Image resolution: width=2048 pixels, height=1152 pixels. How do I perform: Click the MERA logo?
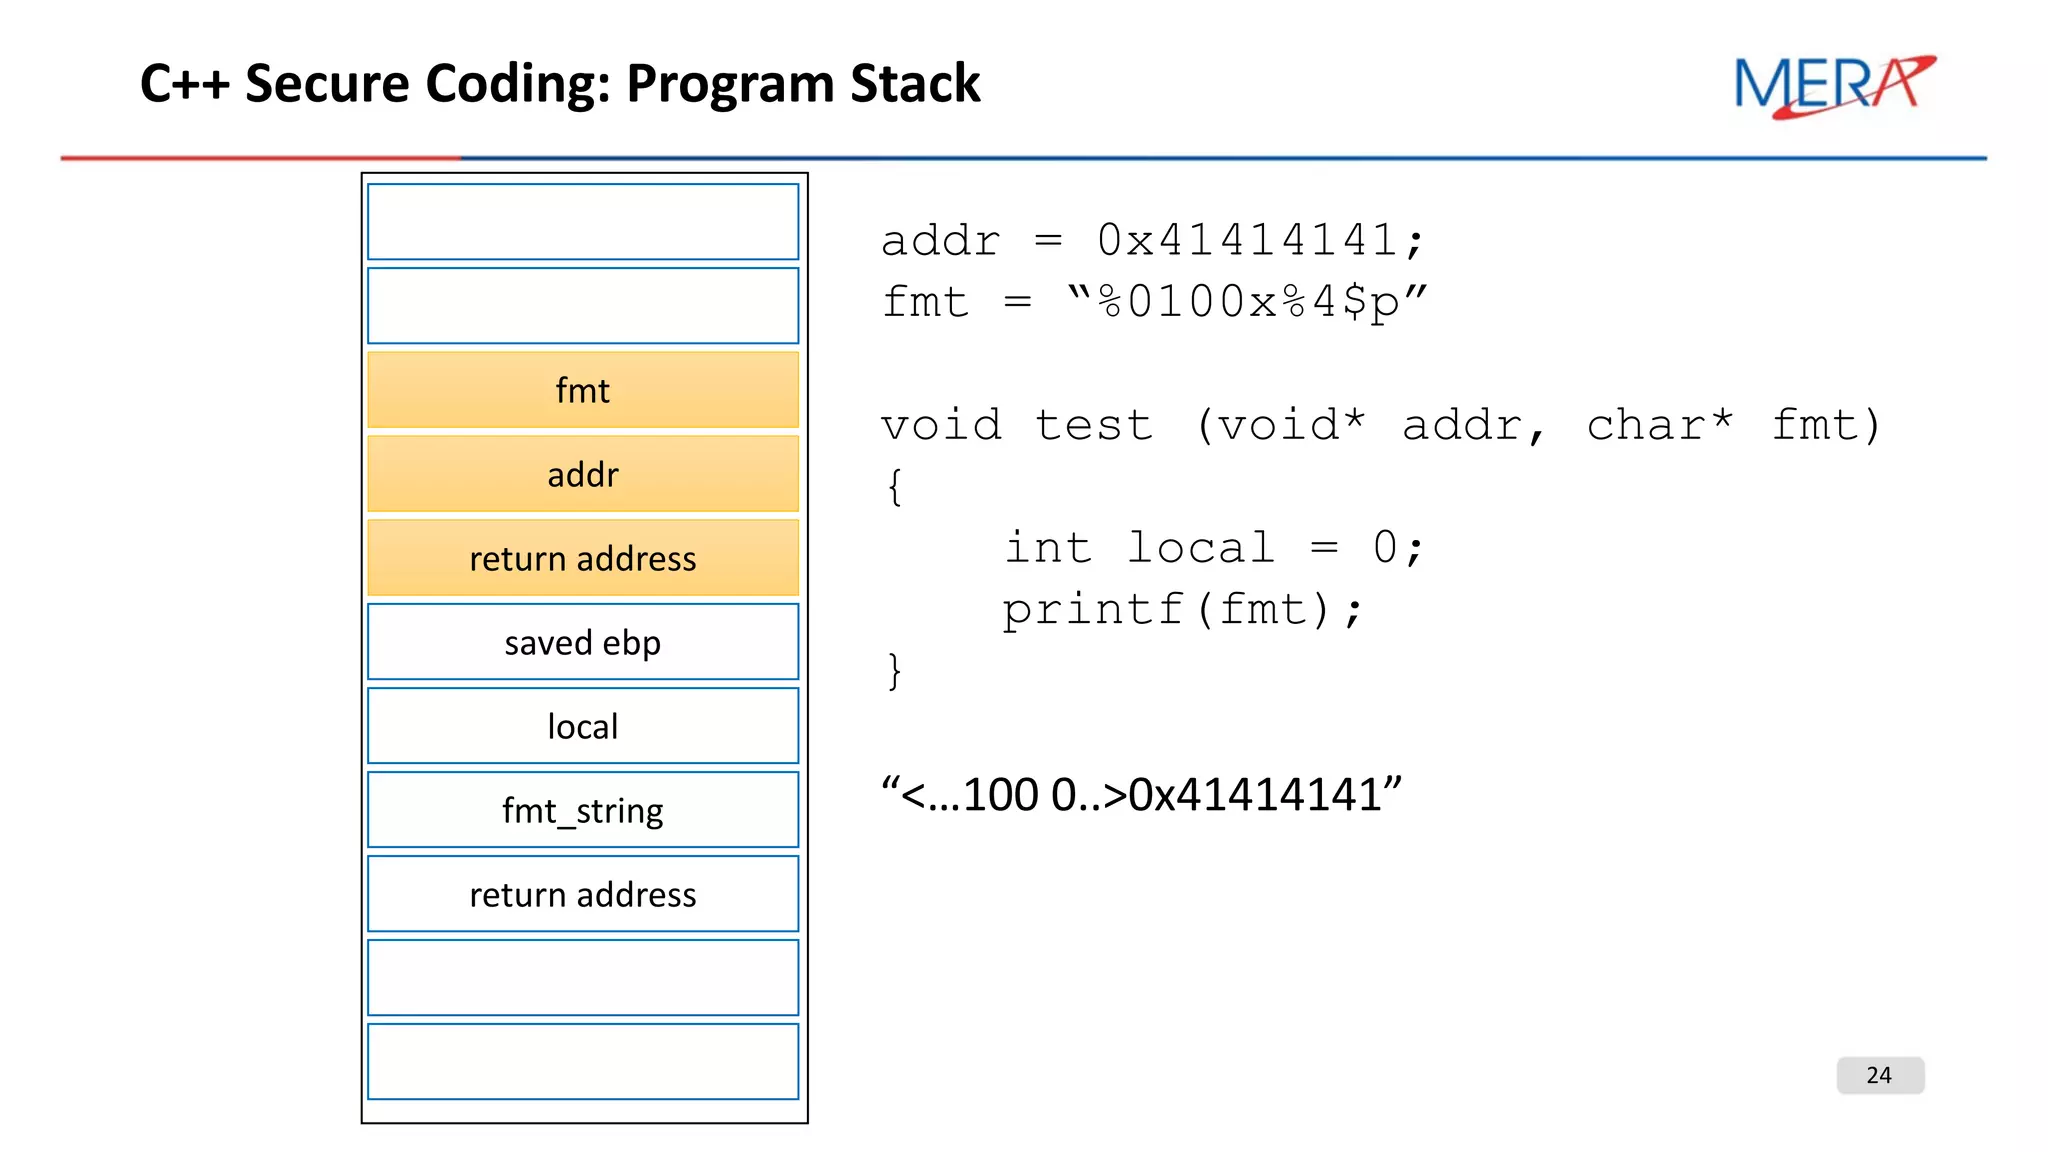tap(1832, 86)
